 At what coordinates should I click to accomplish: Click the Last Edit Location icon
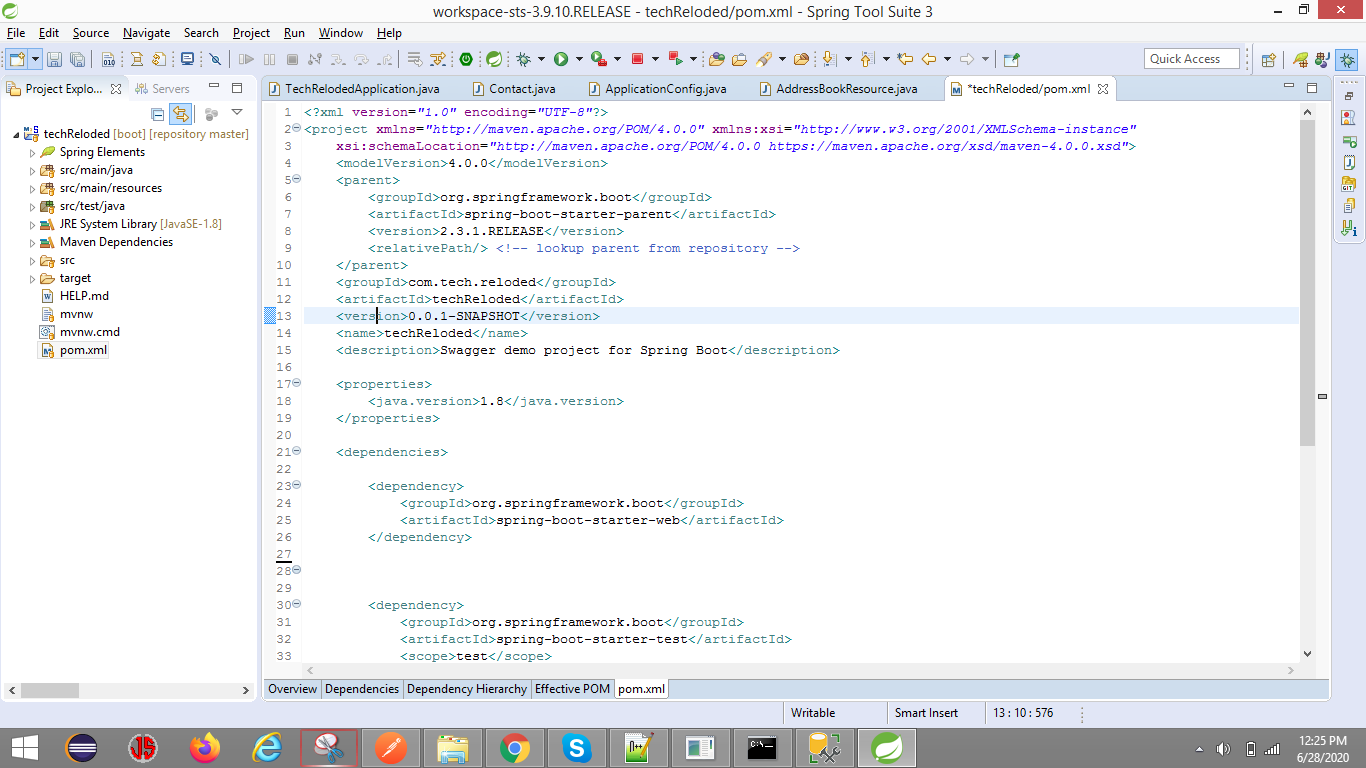[x=905, y=59]
